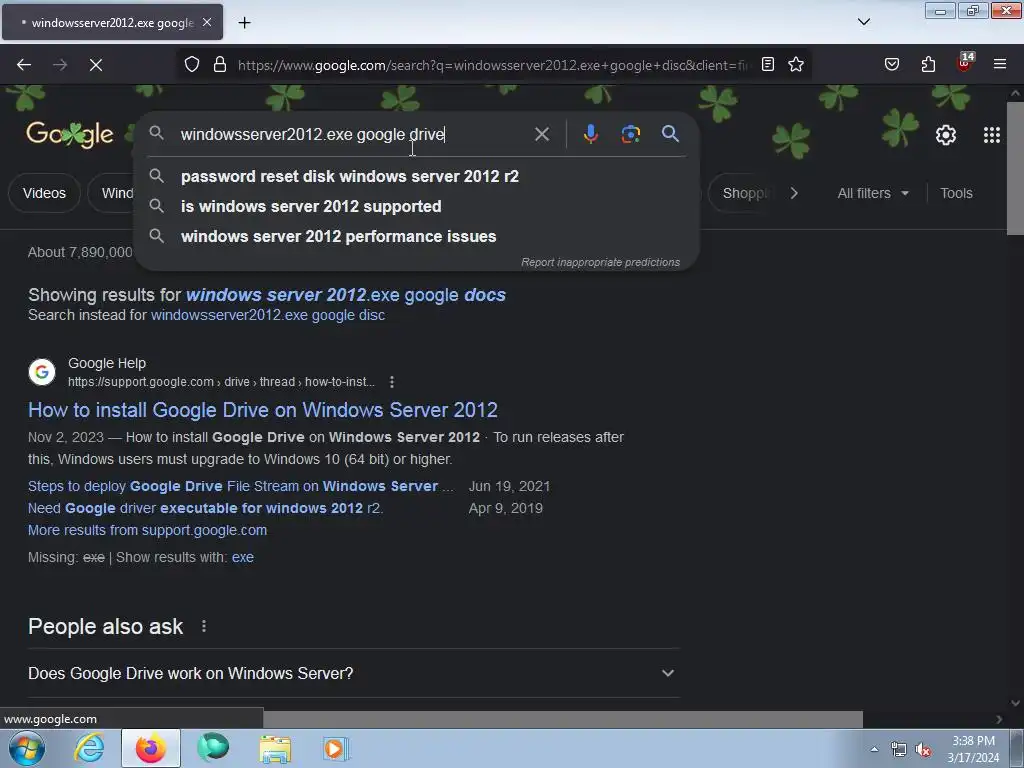Click the Google Help site favicon
1024x768 pixels.
coord(42,372)
